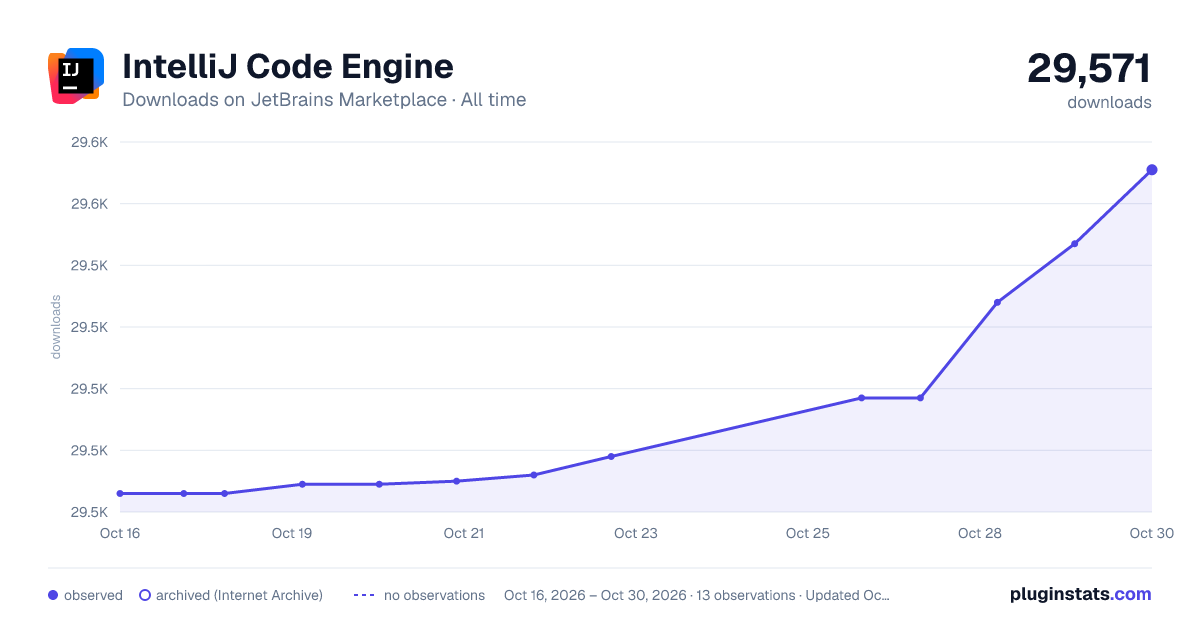
Task: Select the first data point at Oct 16
Action: [x=120, y=493]
